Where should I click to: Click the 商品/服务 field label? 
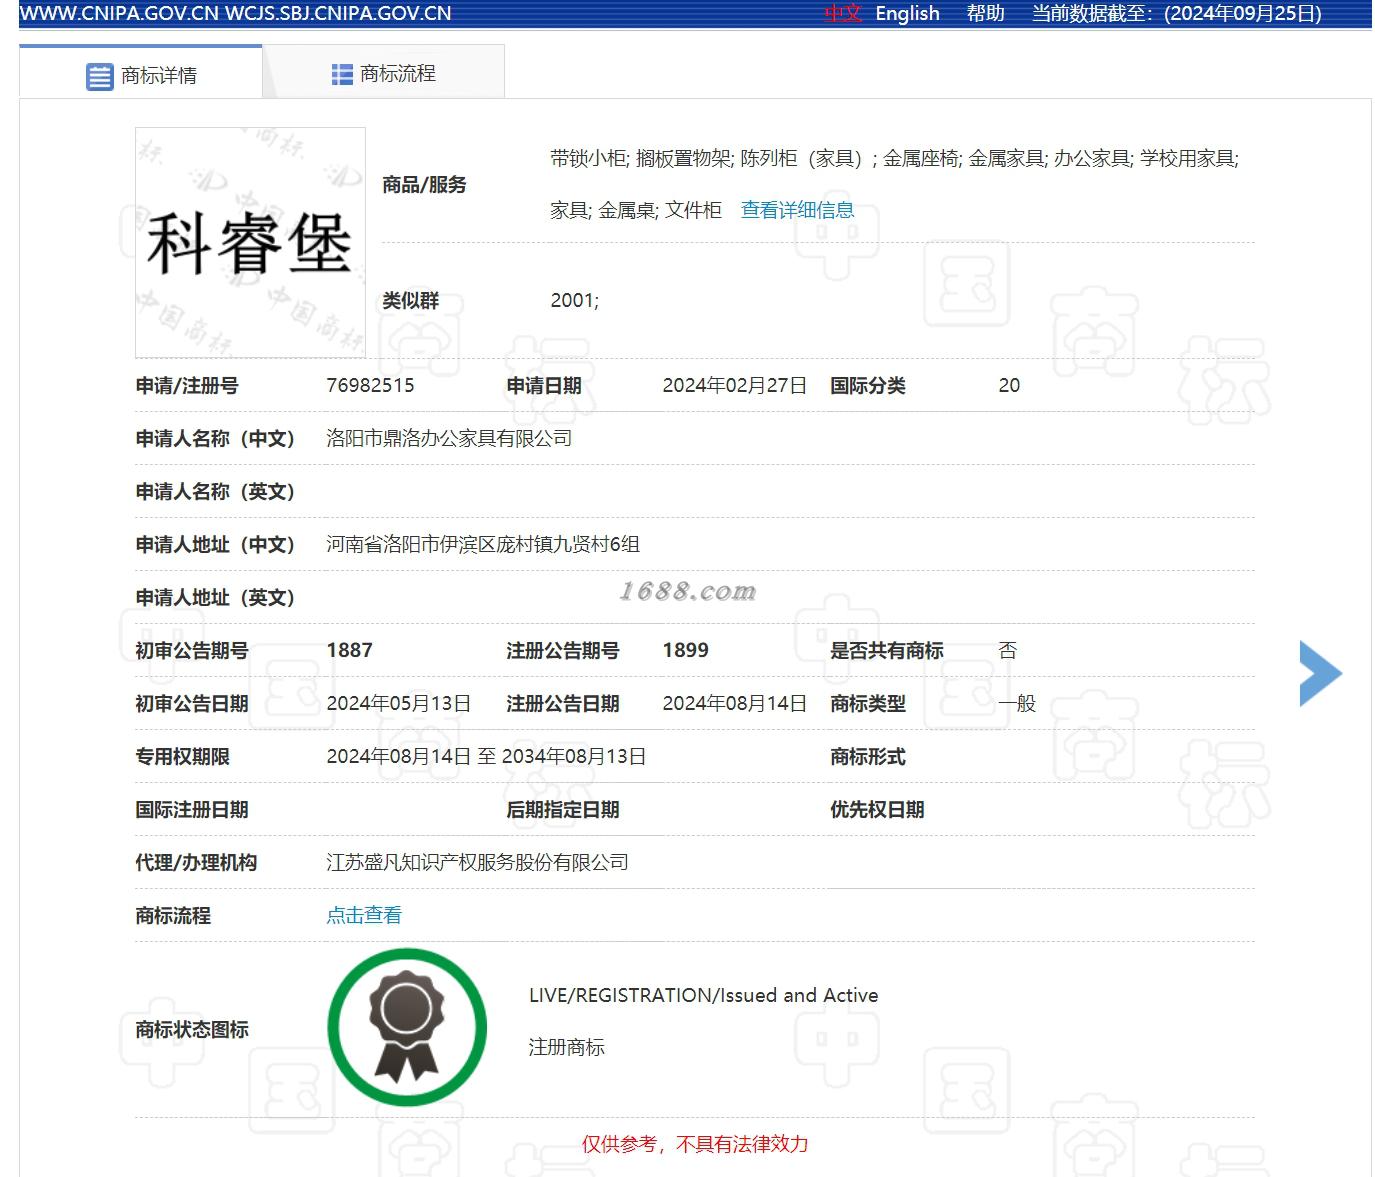pos(424,184)
